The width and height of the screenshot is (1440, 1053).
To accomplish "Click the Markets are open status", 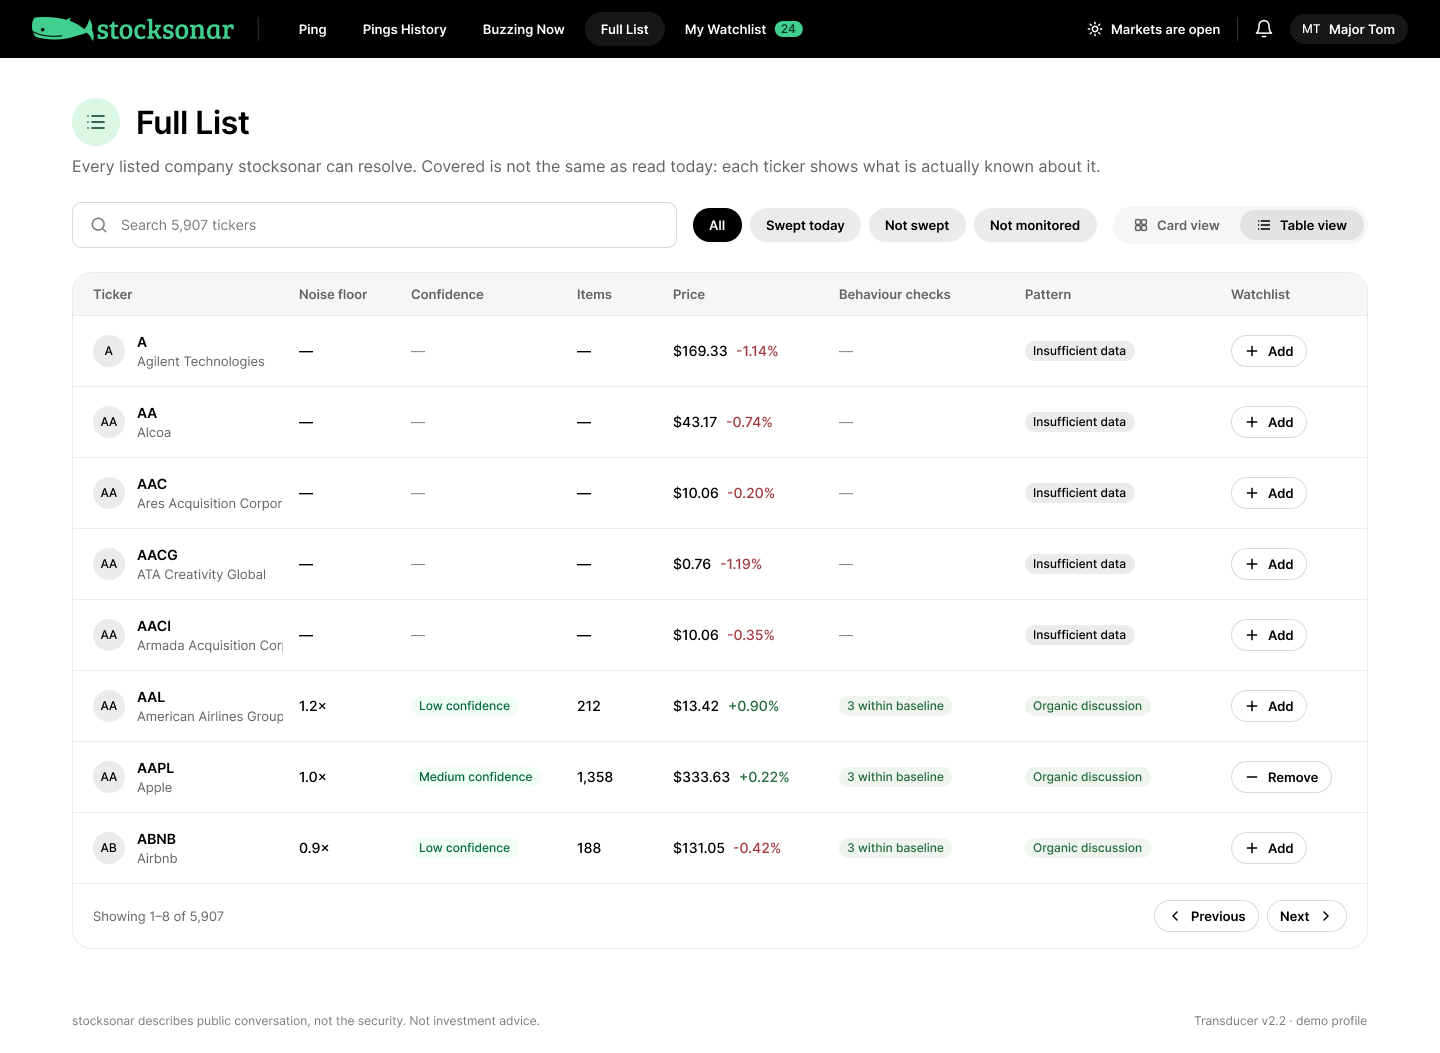I will (x=1154, y=29).
